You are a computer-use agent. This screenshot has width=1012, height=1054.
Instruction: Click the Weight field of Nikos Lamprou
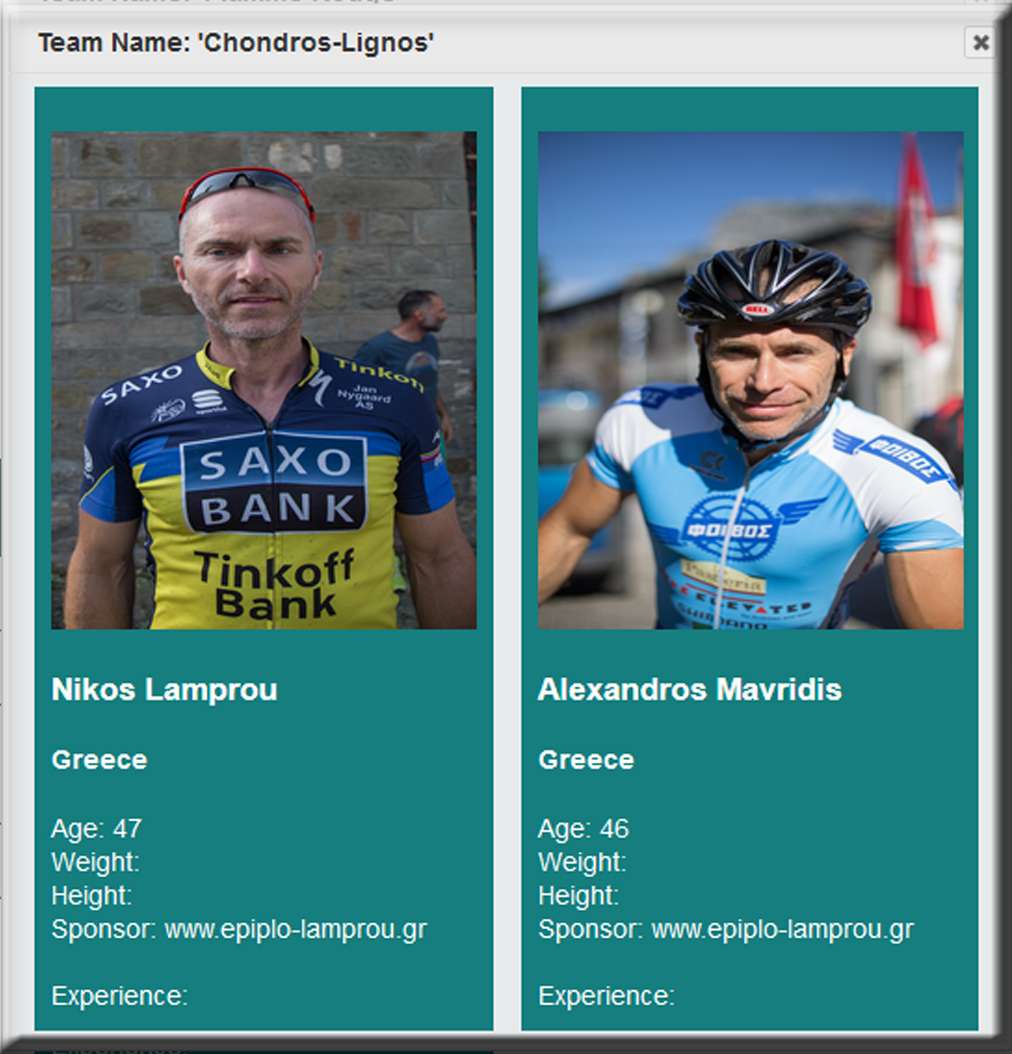(95, 862)
